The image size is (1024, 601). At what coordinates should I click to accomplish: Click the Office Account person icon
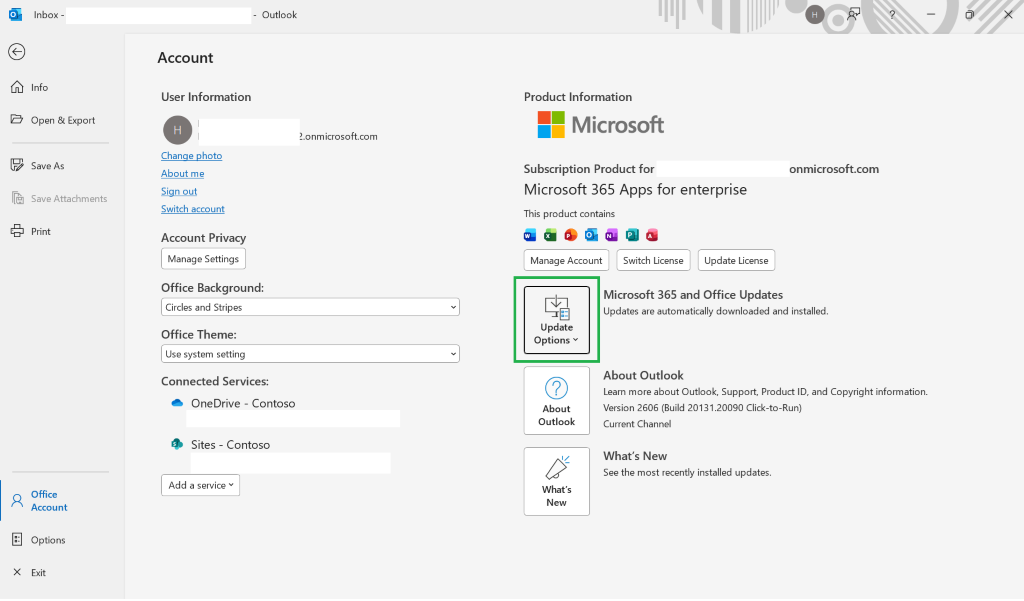coord(17,501)
